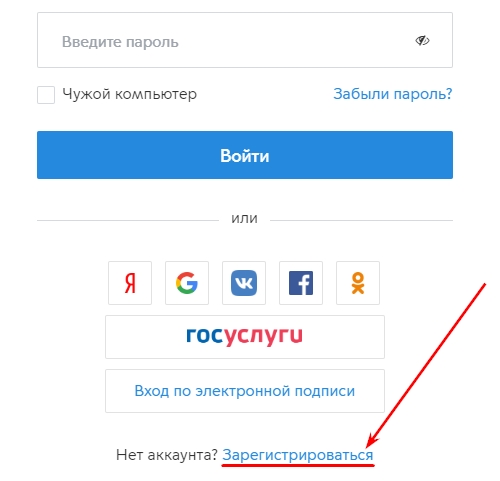Sign in with Yandex icon
Screen dimensions: 500x481
[x=130, y=283]
